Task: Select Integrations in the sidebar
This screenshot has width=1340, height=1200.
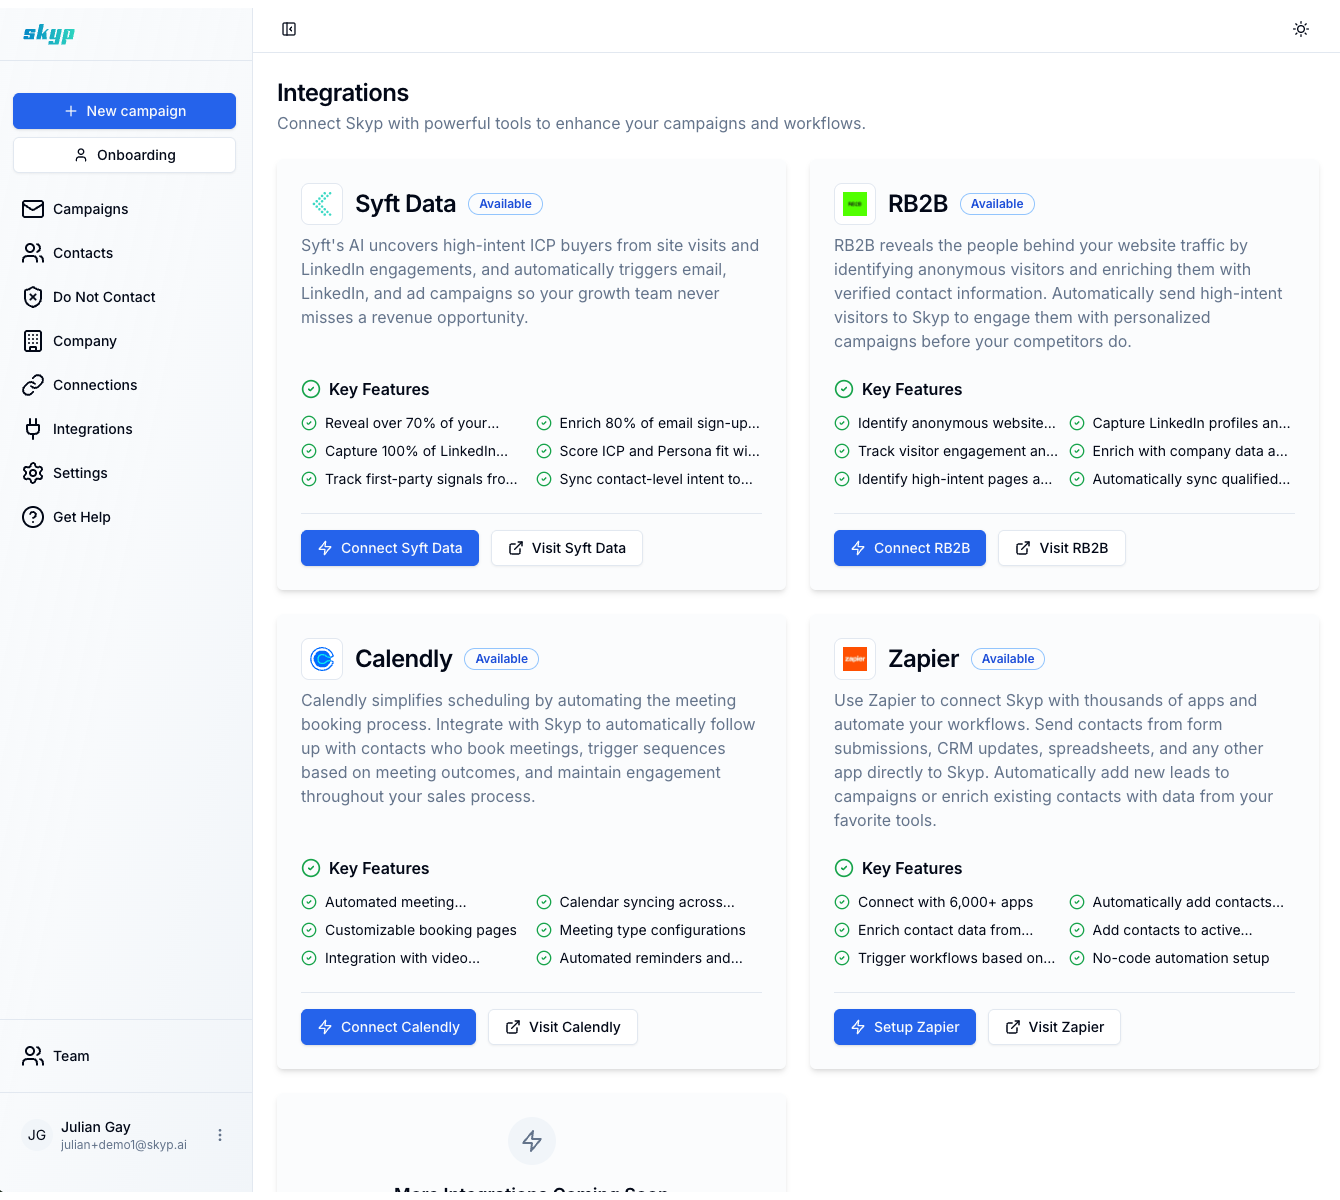Action: pyautogui.click(x=92, y=429)
